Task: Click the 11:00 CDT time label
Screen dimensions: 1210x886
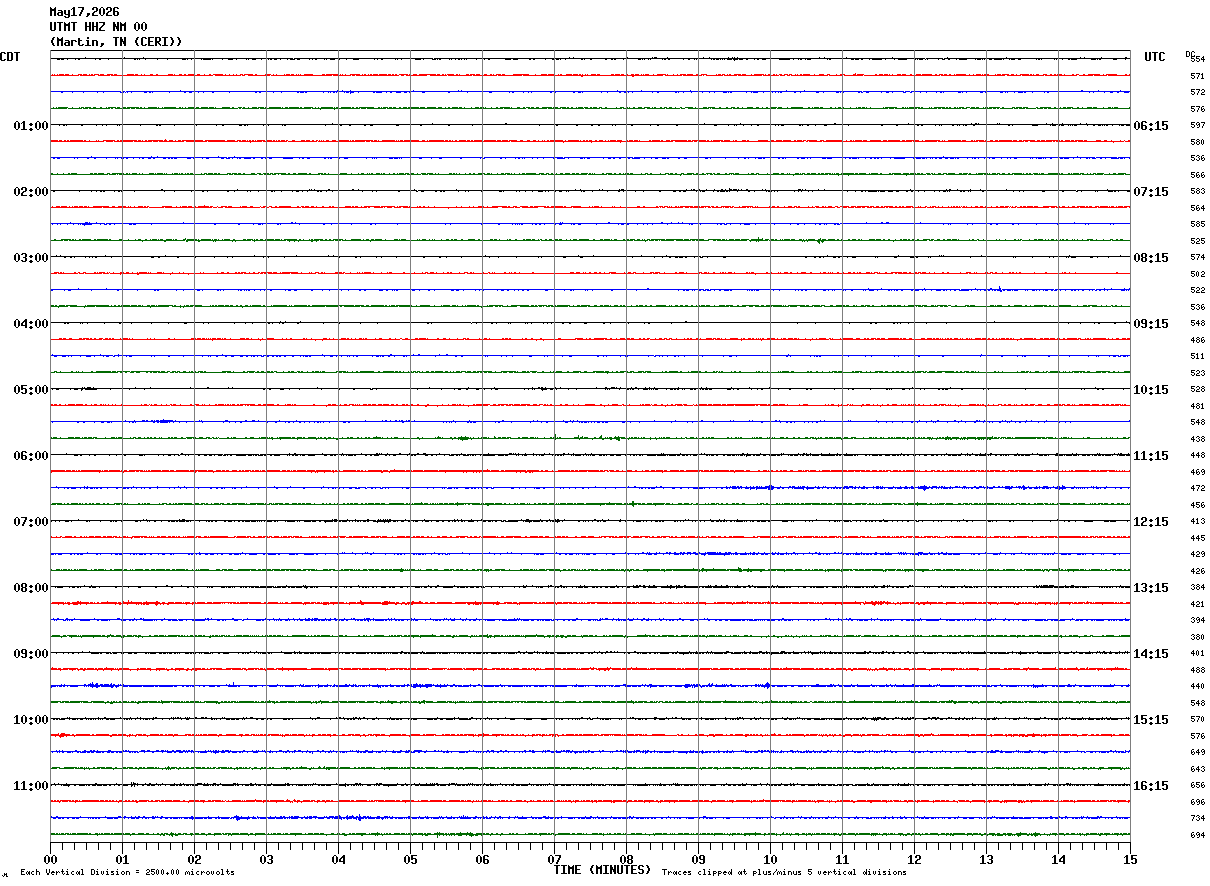Action: point(31,786)
